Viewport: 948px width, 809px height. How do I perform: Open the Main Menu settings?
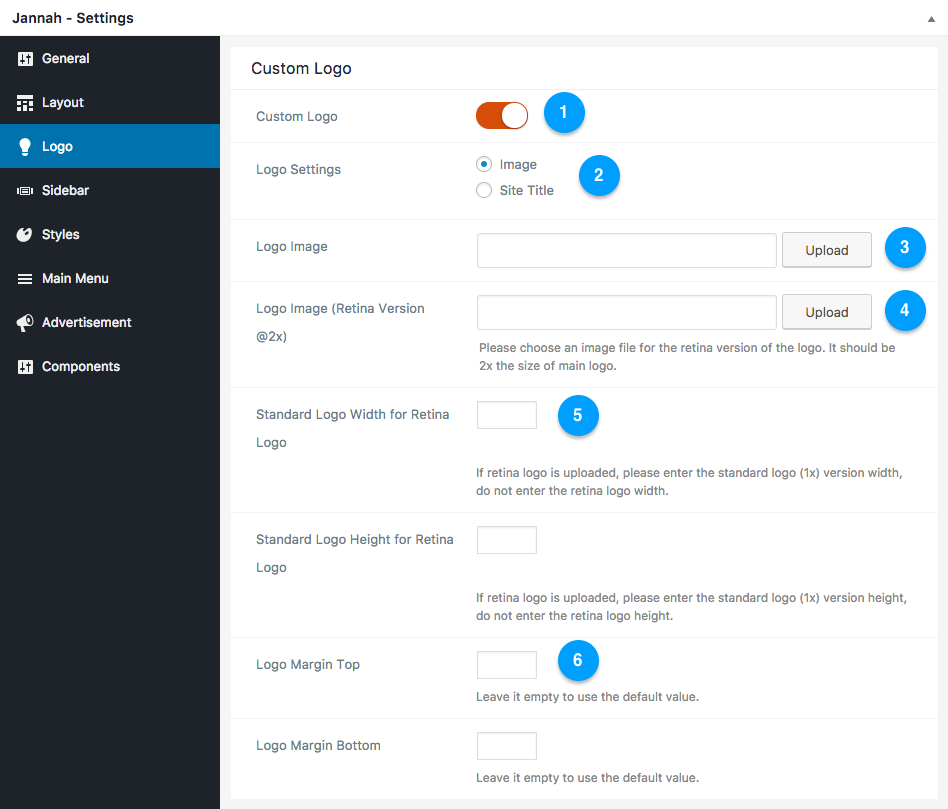[110, 279]
